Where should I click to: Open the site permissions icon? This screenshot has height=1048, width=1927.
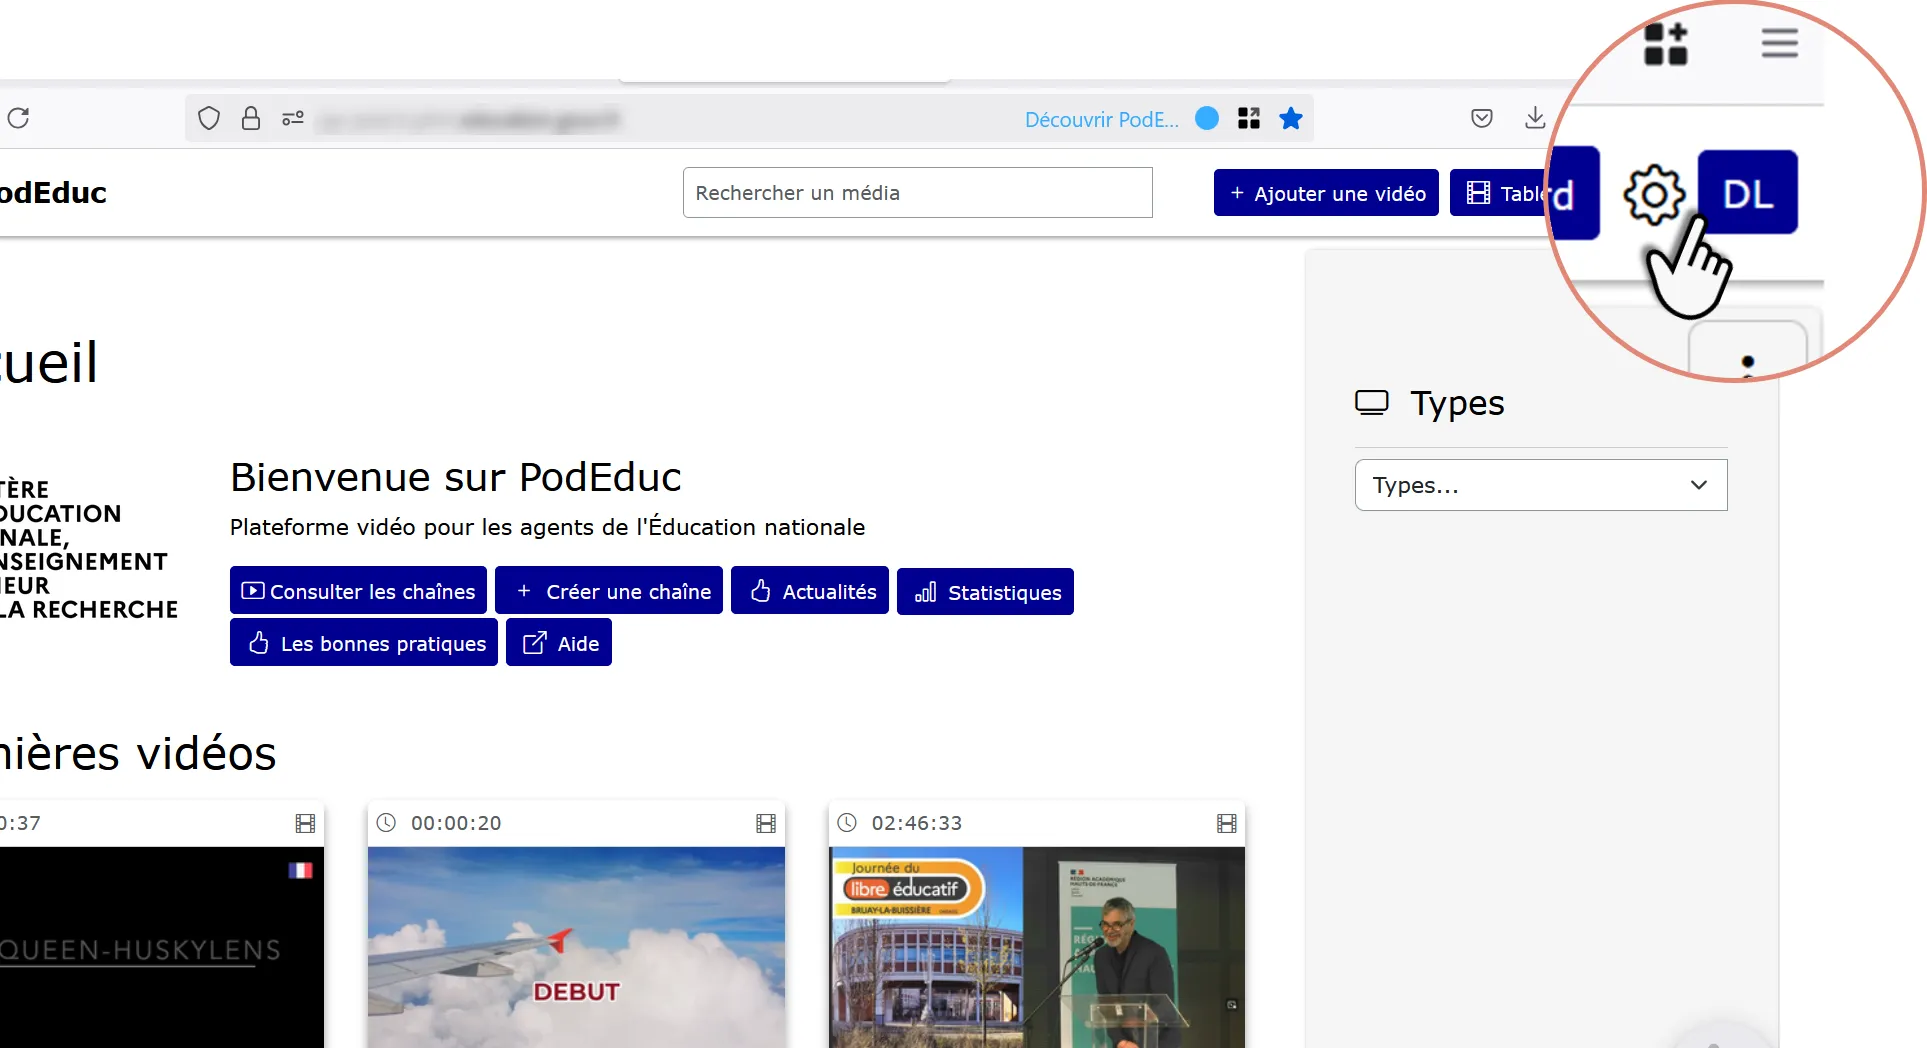(x=293, y=119)
